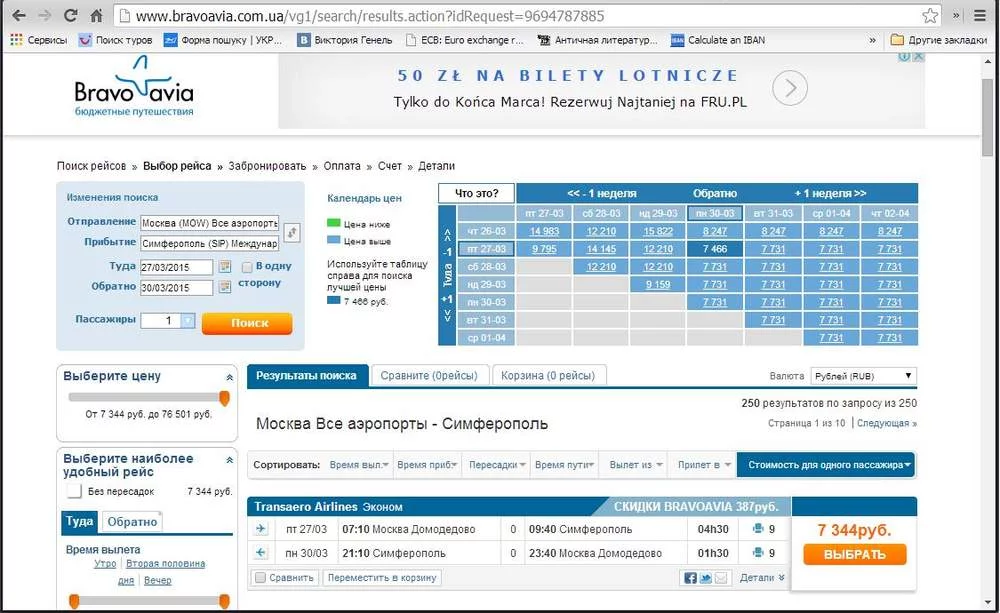1000x613 pixels.
Task: Show more bookmarks with the » chevron
Action: (872, 40)
